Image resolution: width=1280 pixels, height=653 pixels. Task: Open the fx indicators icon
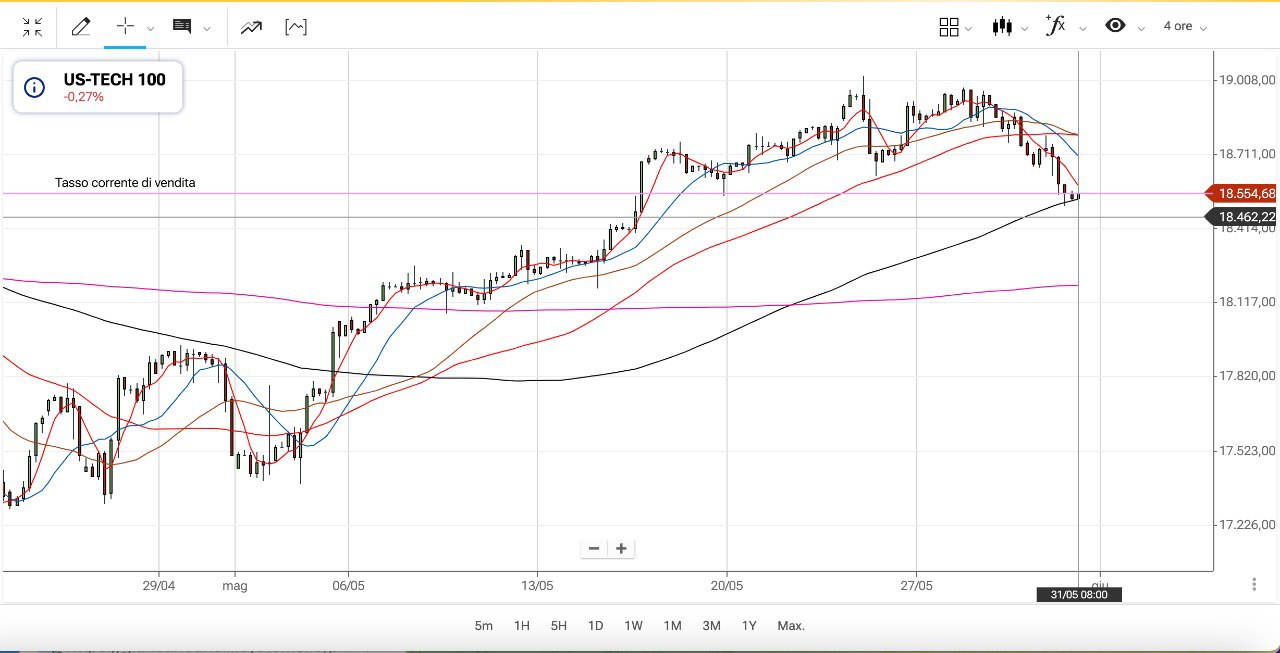tap(1056, 26)
